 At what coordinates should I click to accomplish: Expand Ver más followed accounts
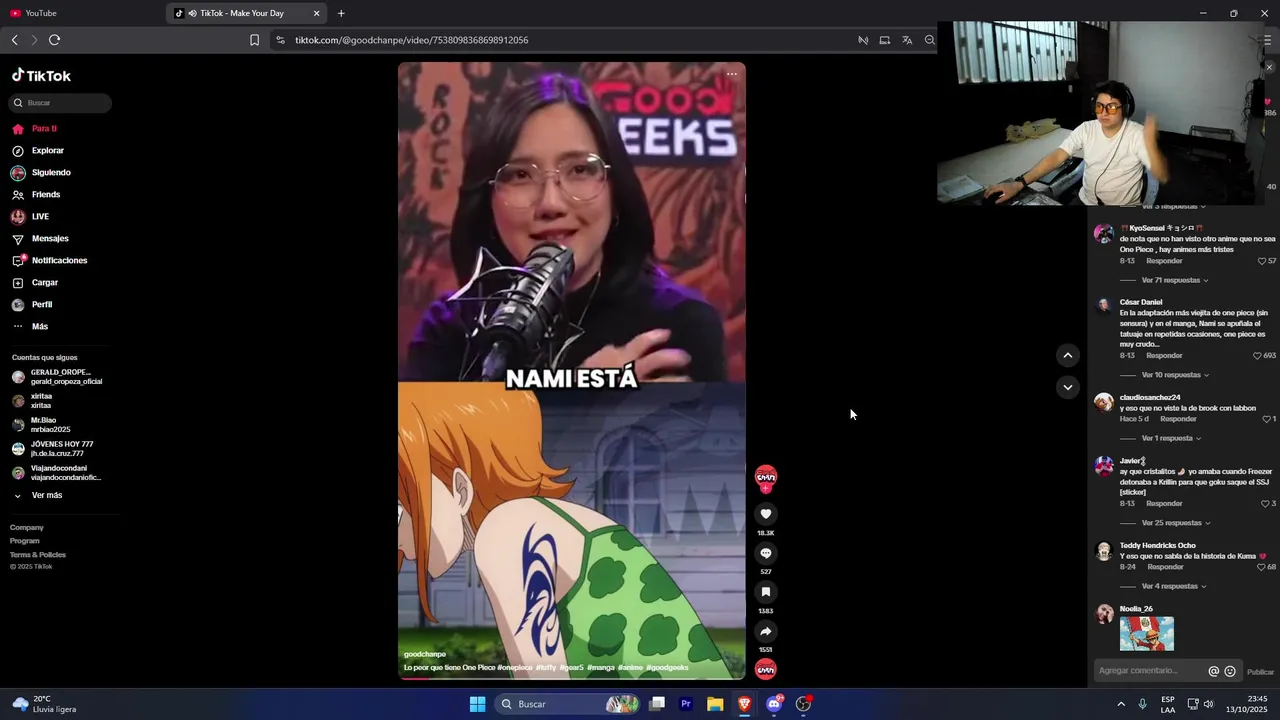46,496
